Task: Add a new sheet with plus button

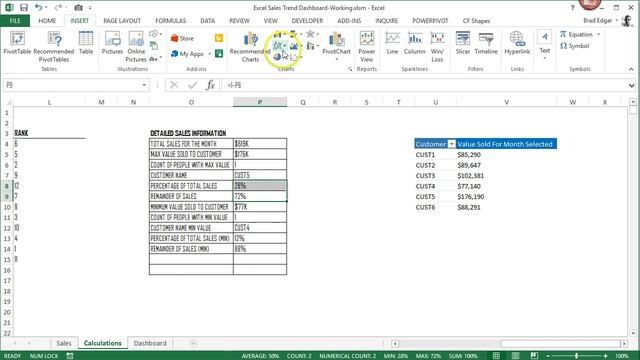Action: (193, 344)
